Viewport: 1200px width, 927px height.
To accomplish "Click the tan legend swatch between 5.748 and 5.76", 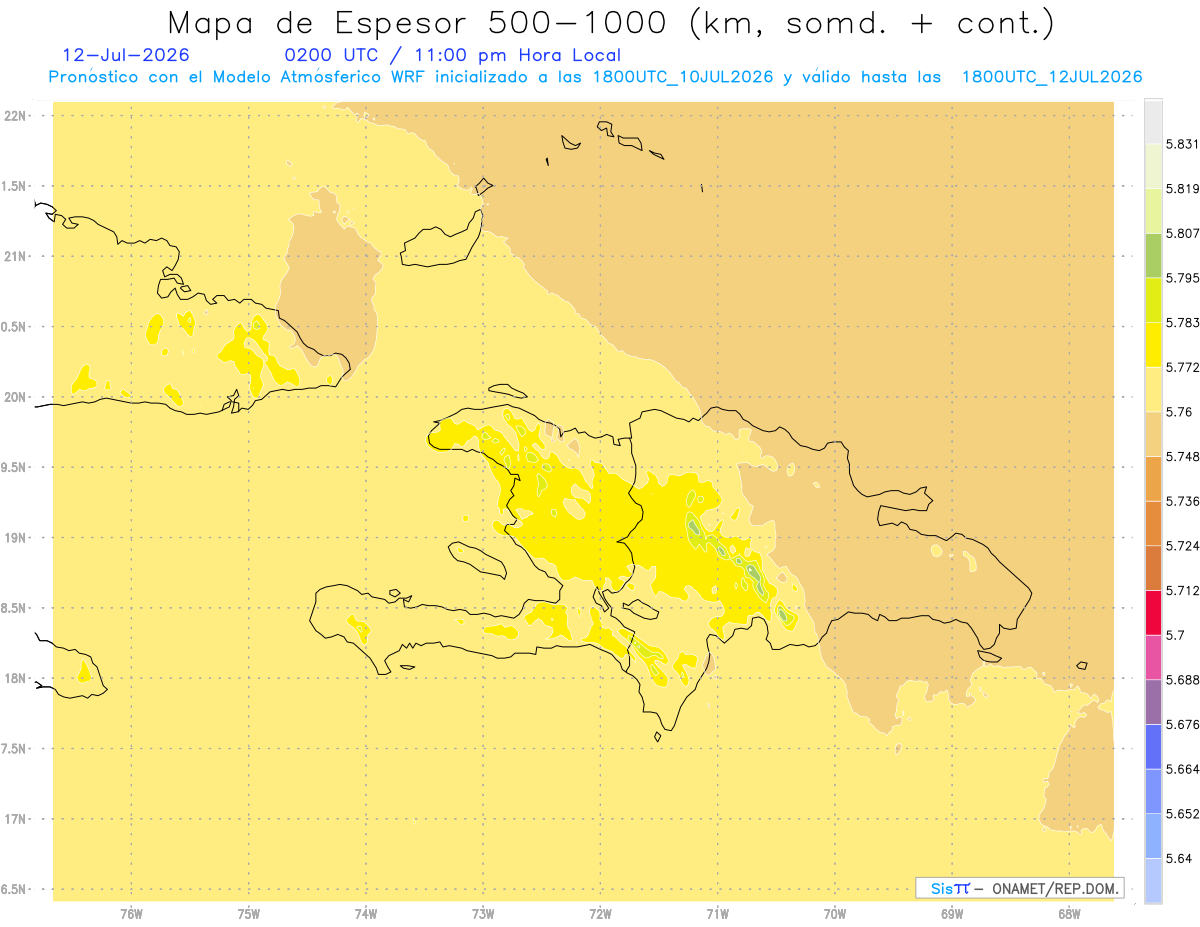I will point(1153,434).
